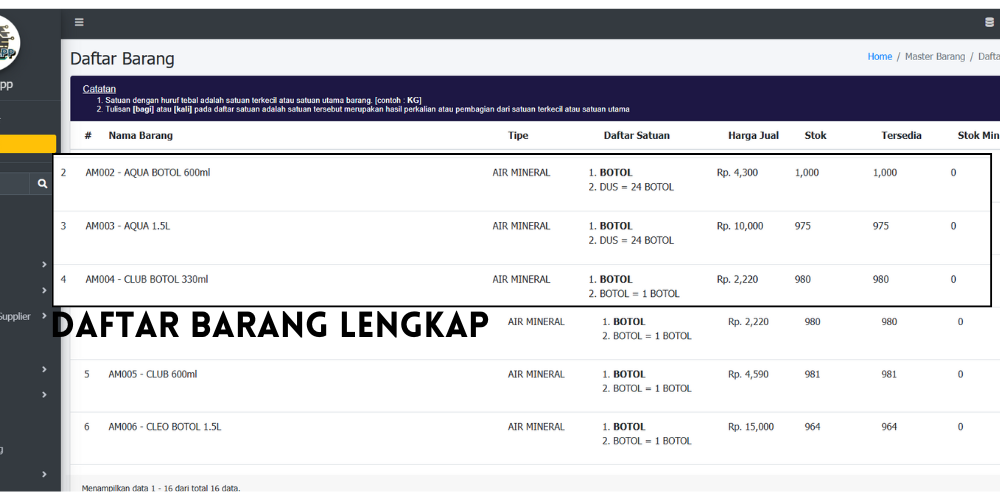The height and width of the screenshot is (500, 1000).
Task: Toggle the sidebar with the hamburger icon
Action: point(79,23)
